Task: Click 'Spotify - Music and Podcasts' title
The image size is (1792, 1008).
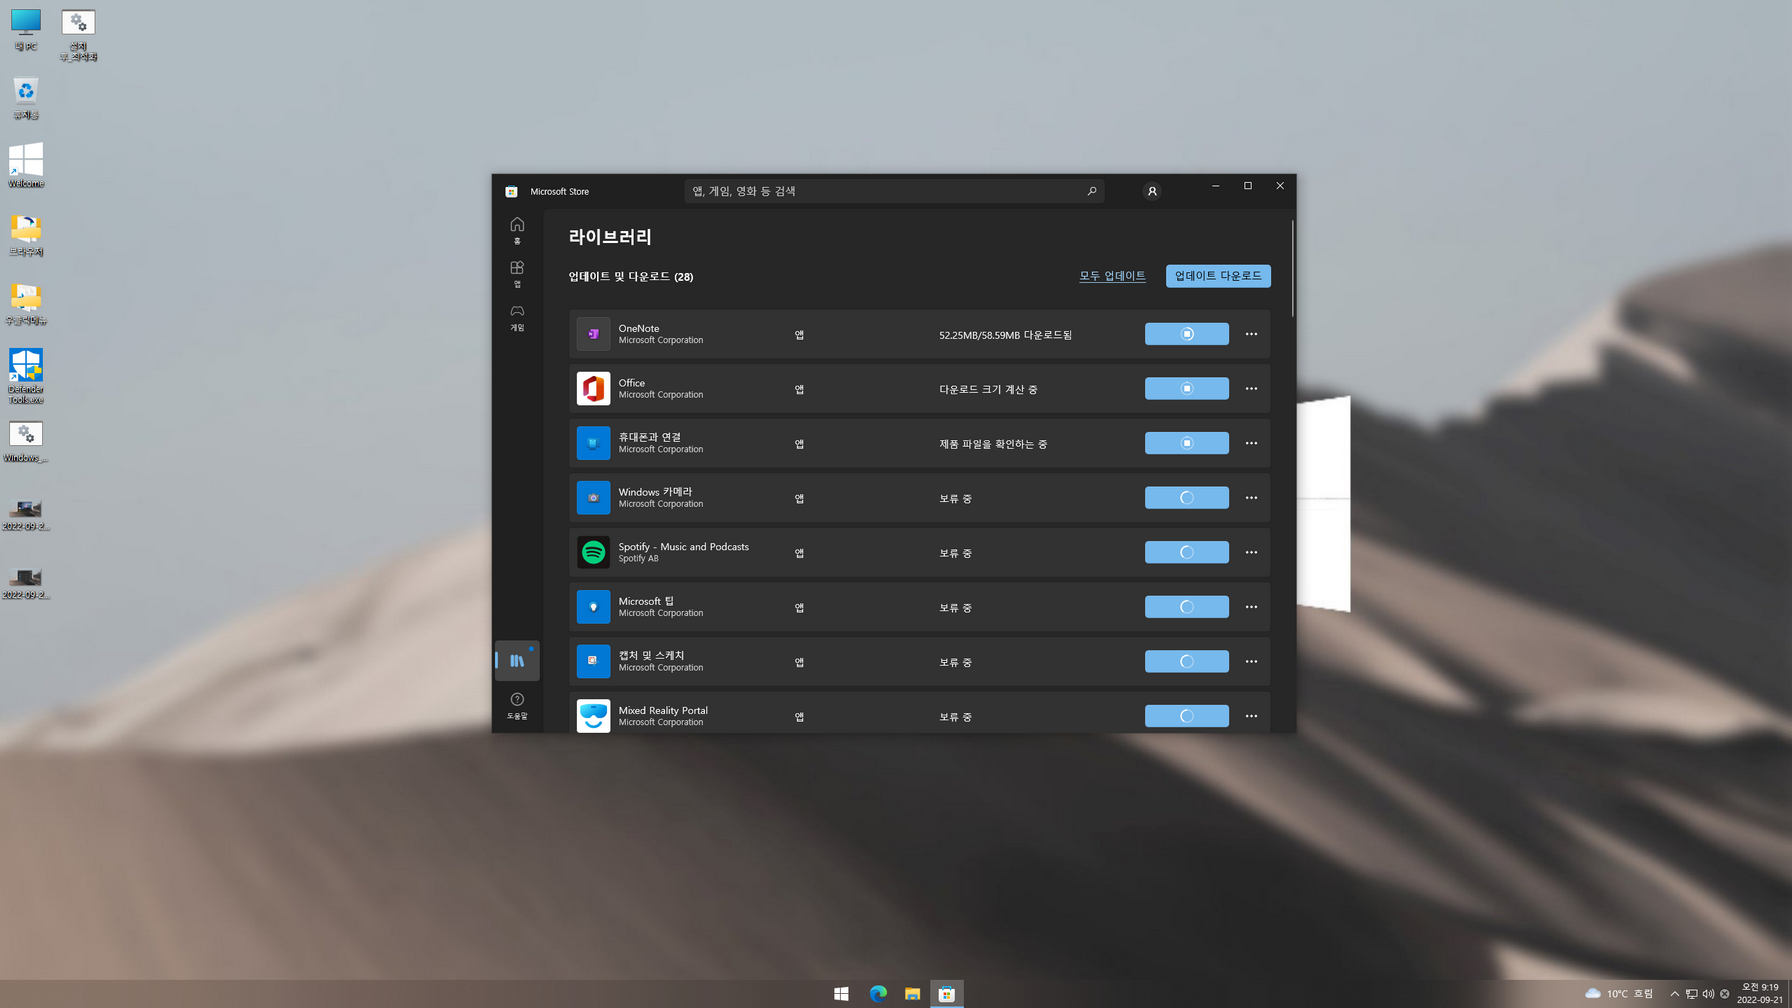Action: pyautogui.click(x=683, y=547)
